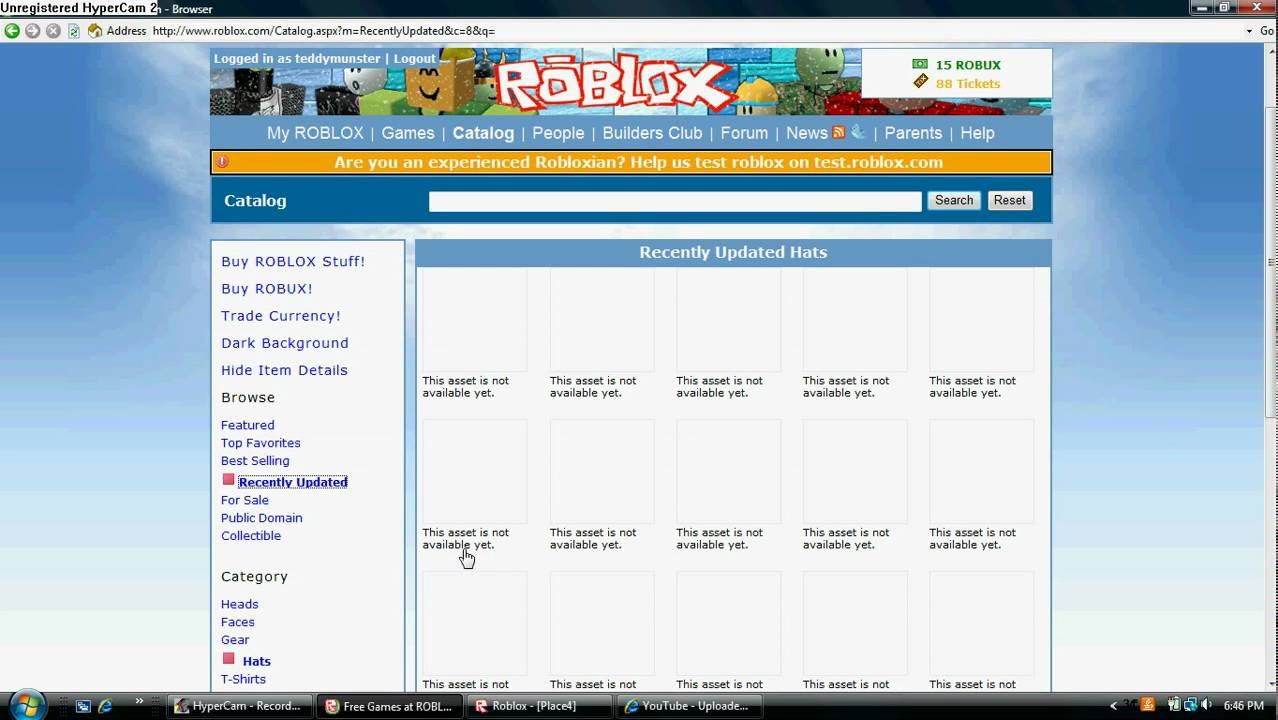Select the Hats category
1278x720 pixels.
point(256,661)
